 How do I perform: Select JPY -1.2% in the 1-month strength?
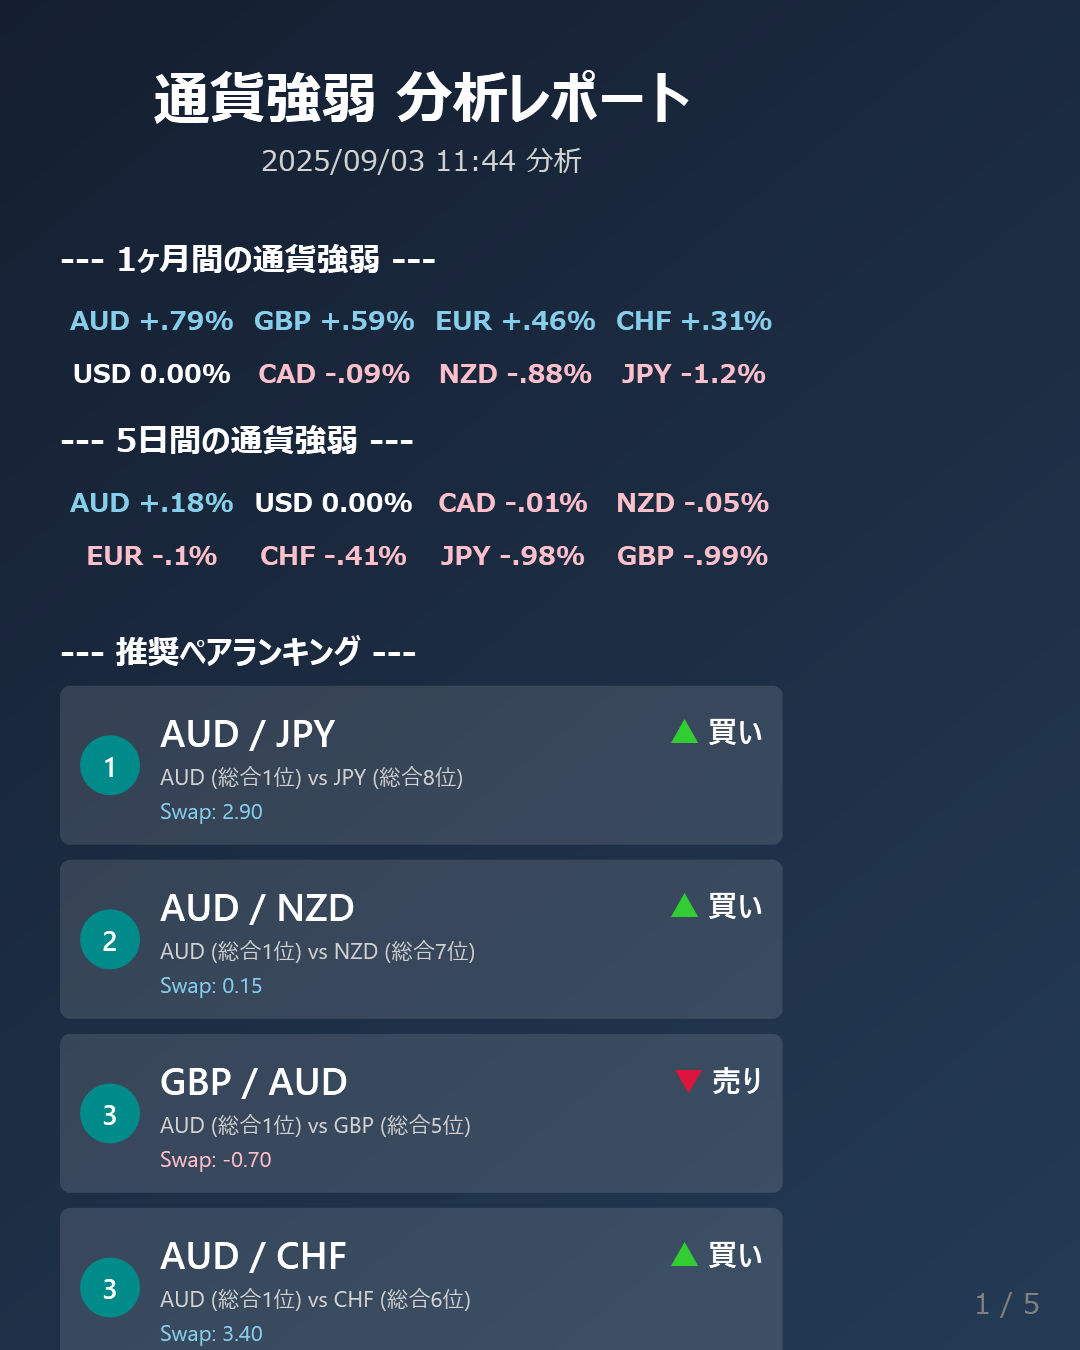[x=693, y=374]
